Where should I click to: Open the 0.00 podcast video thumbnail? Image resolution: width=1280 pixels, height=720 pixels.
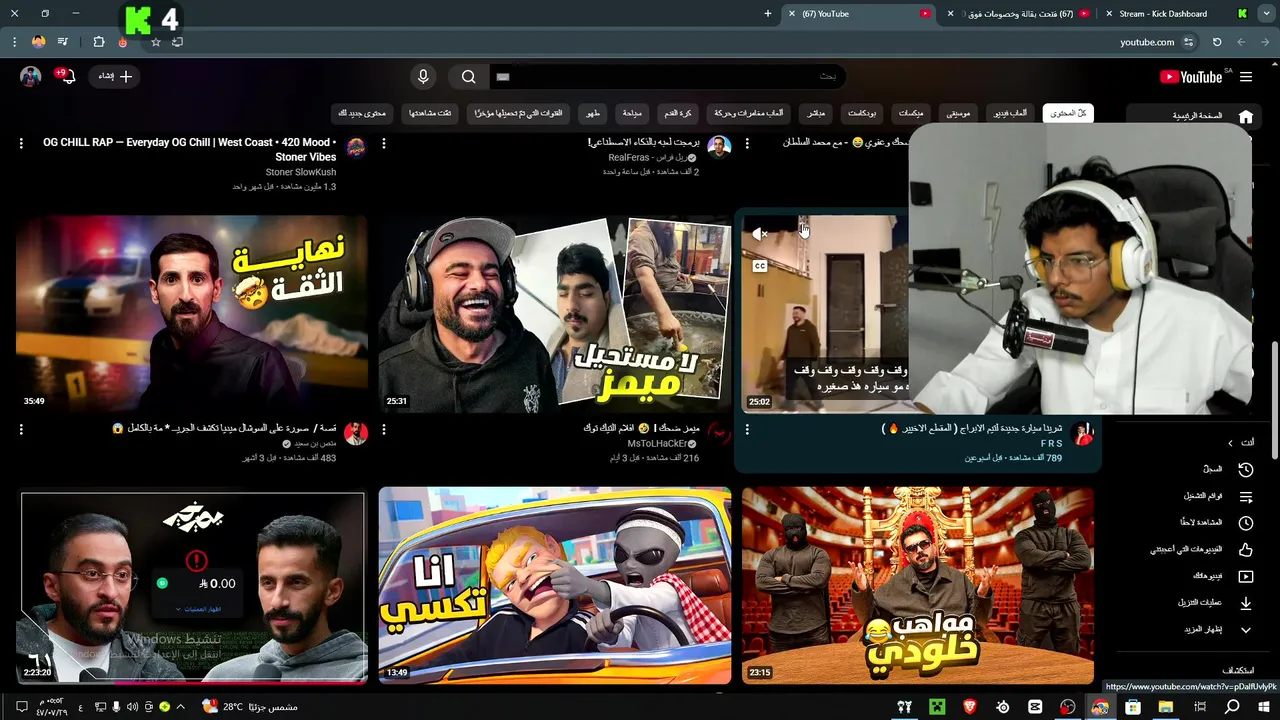tap(192, 587)
